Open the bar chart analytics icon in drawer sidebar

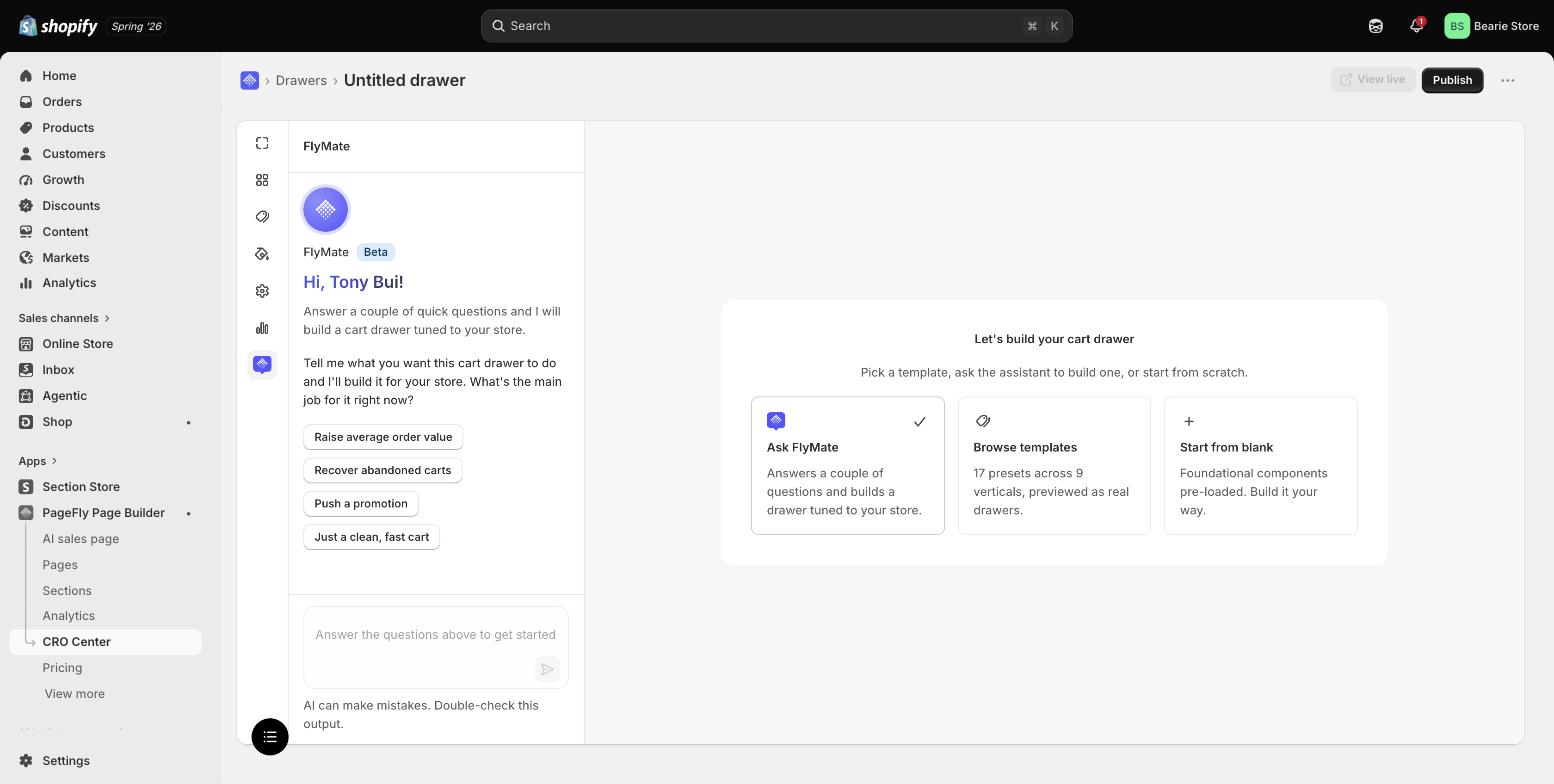point(262,328)
